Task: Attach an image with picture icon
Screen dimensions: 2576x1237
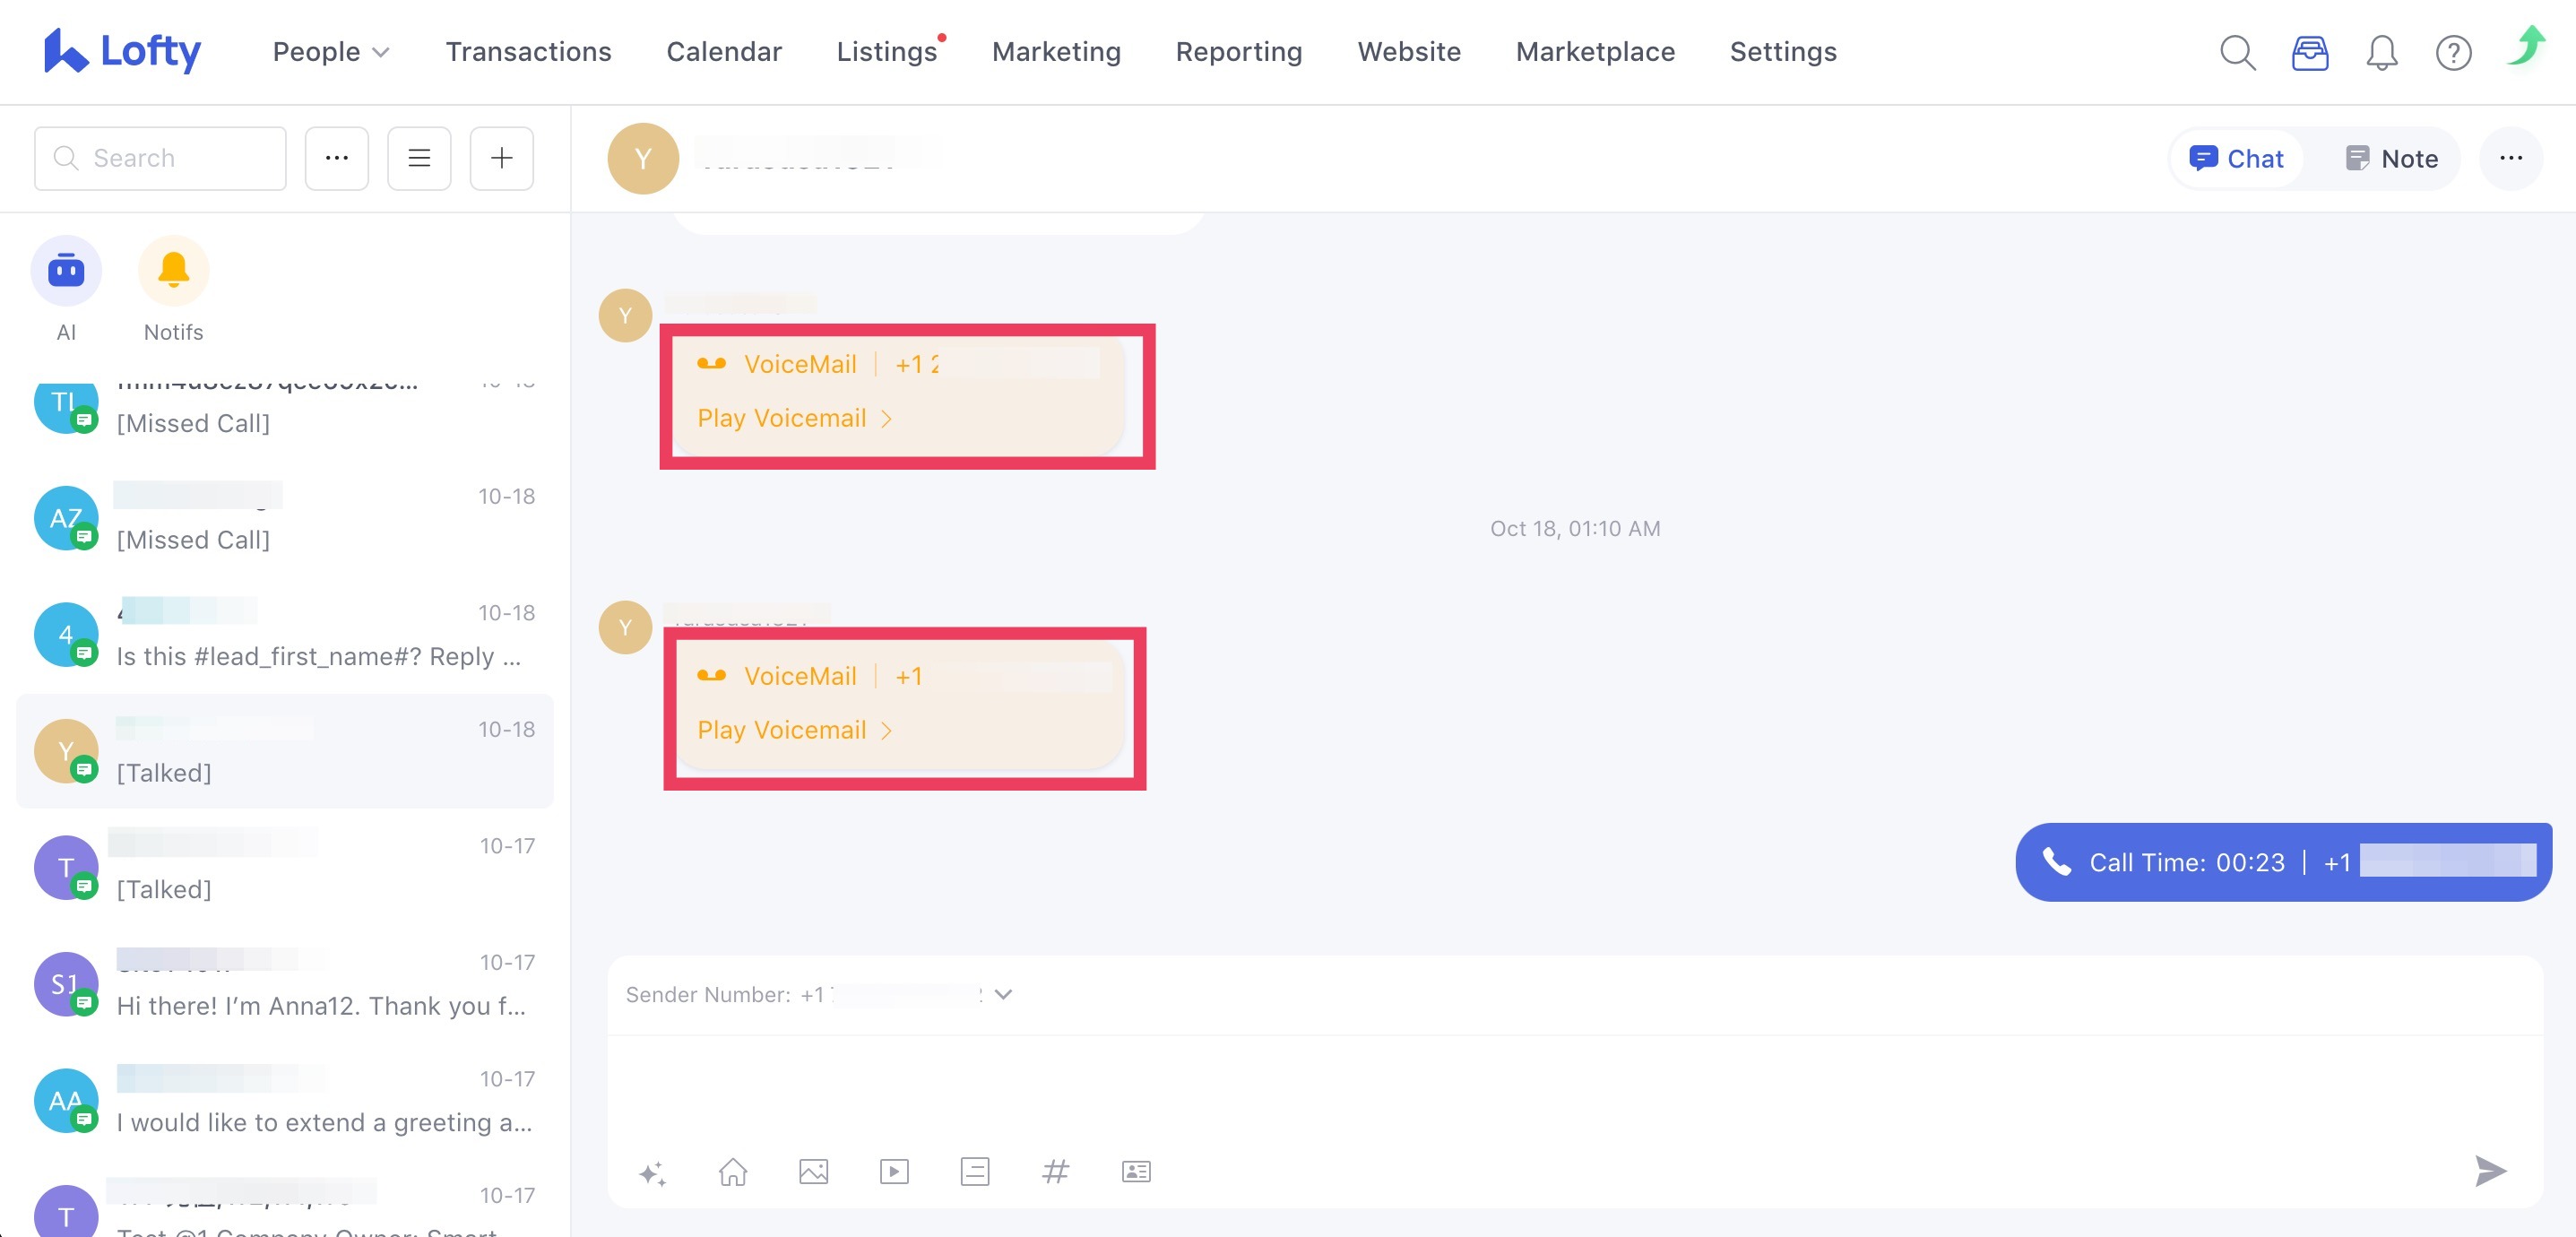Action: (x=814, y=1171)
